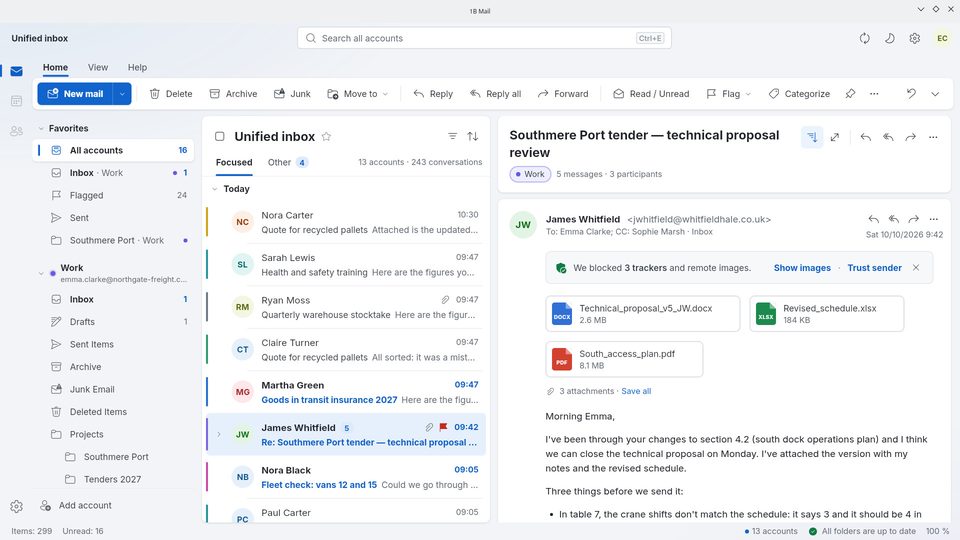Click the Categorize button
Image resolution: width=960 pixels, height=540 pixels.
(x=799, y=94)
